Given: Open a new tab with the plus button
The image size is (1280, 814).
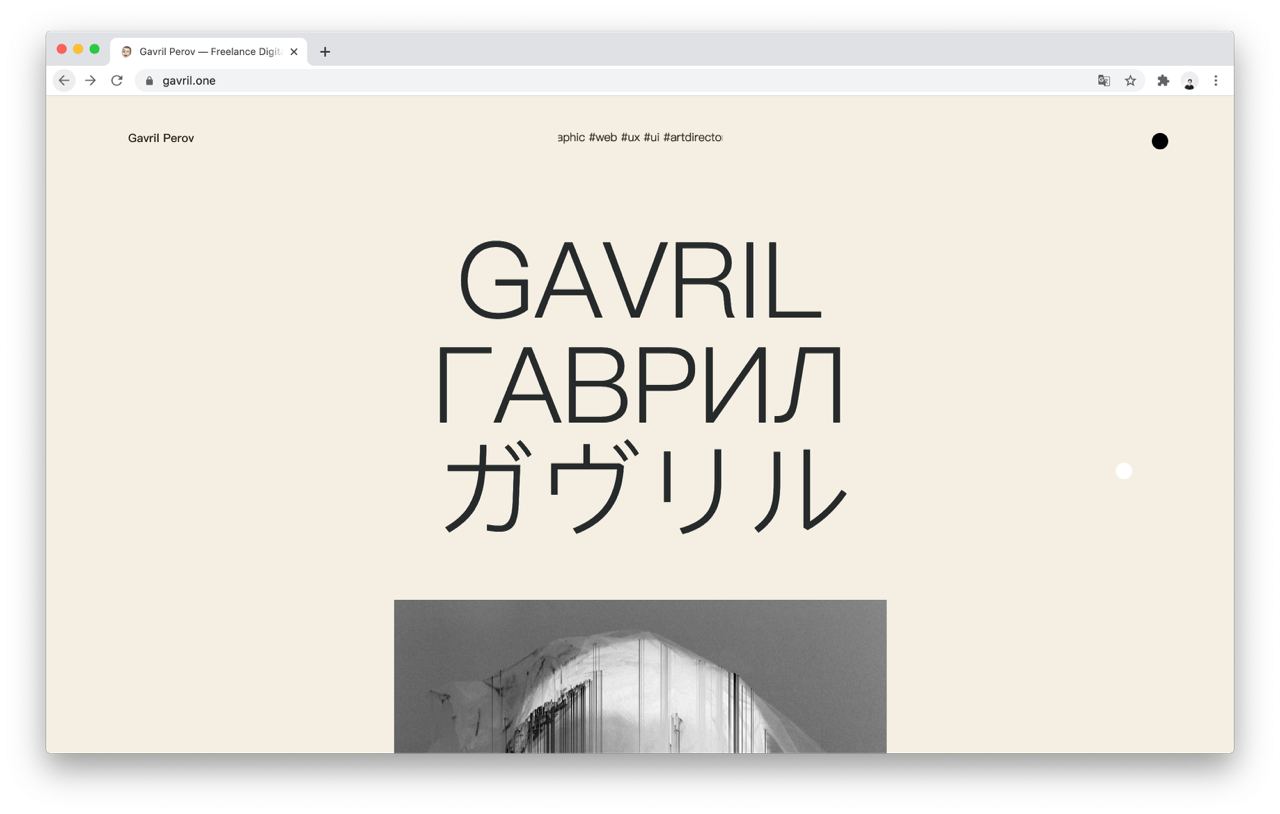Looking at the screenshot, I should click(x=325, y=52).
